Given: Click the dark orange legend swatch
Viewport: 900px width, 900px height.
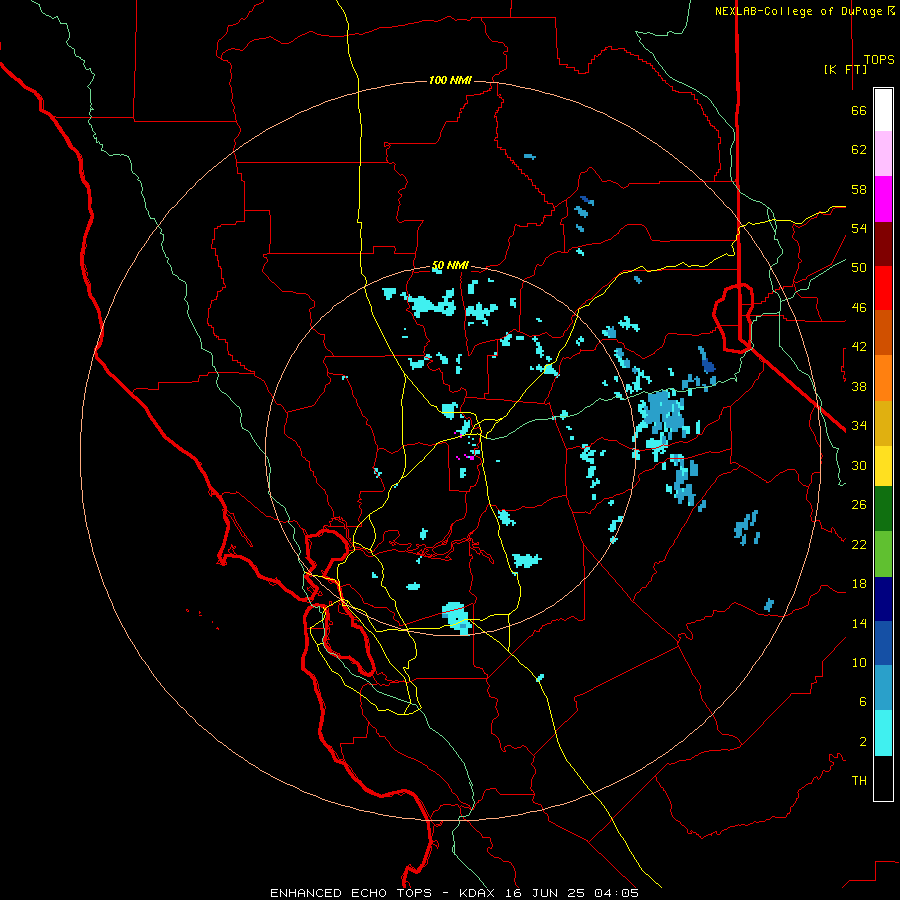Looking at the screenshot, I should point(883,332).
